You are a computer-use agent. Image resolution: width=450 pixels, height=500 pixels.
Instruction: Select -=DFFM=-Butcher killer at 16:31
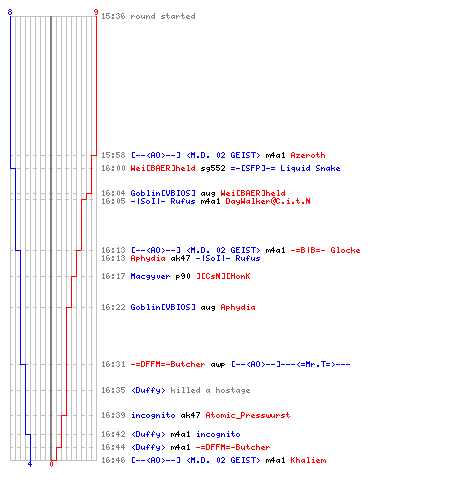click(x=168, y=364)
